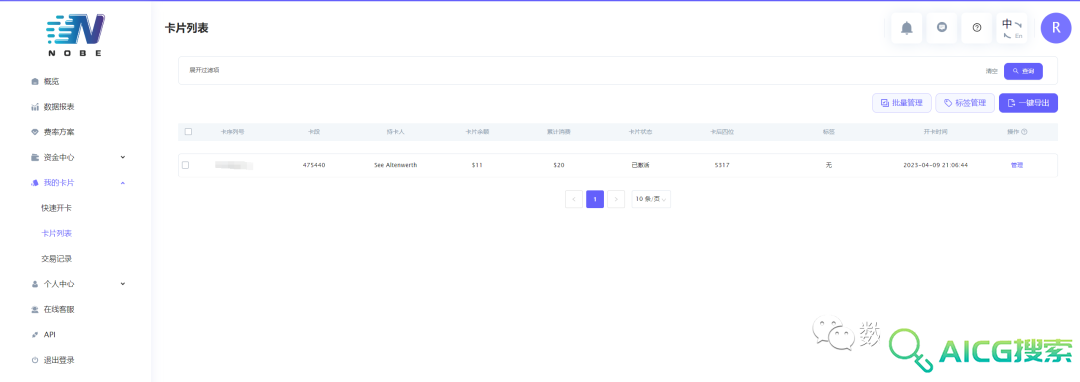Image resolution: width=1080 pixels, height=382 pixels.
Task: Click the 费率方案 diamond icon
Action: pyautogui.click(x=35, y=132)
